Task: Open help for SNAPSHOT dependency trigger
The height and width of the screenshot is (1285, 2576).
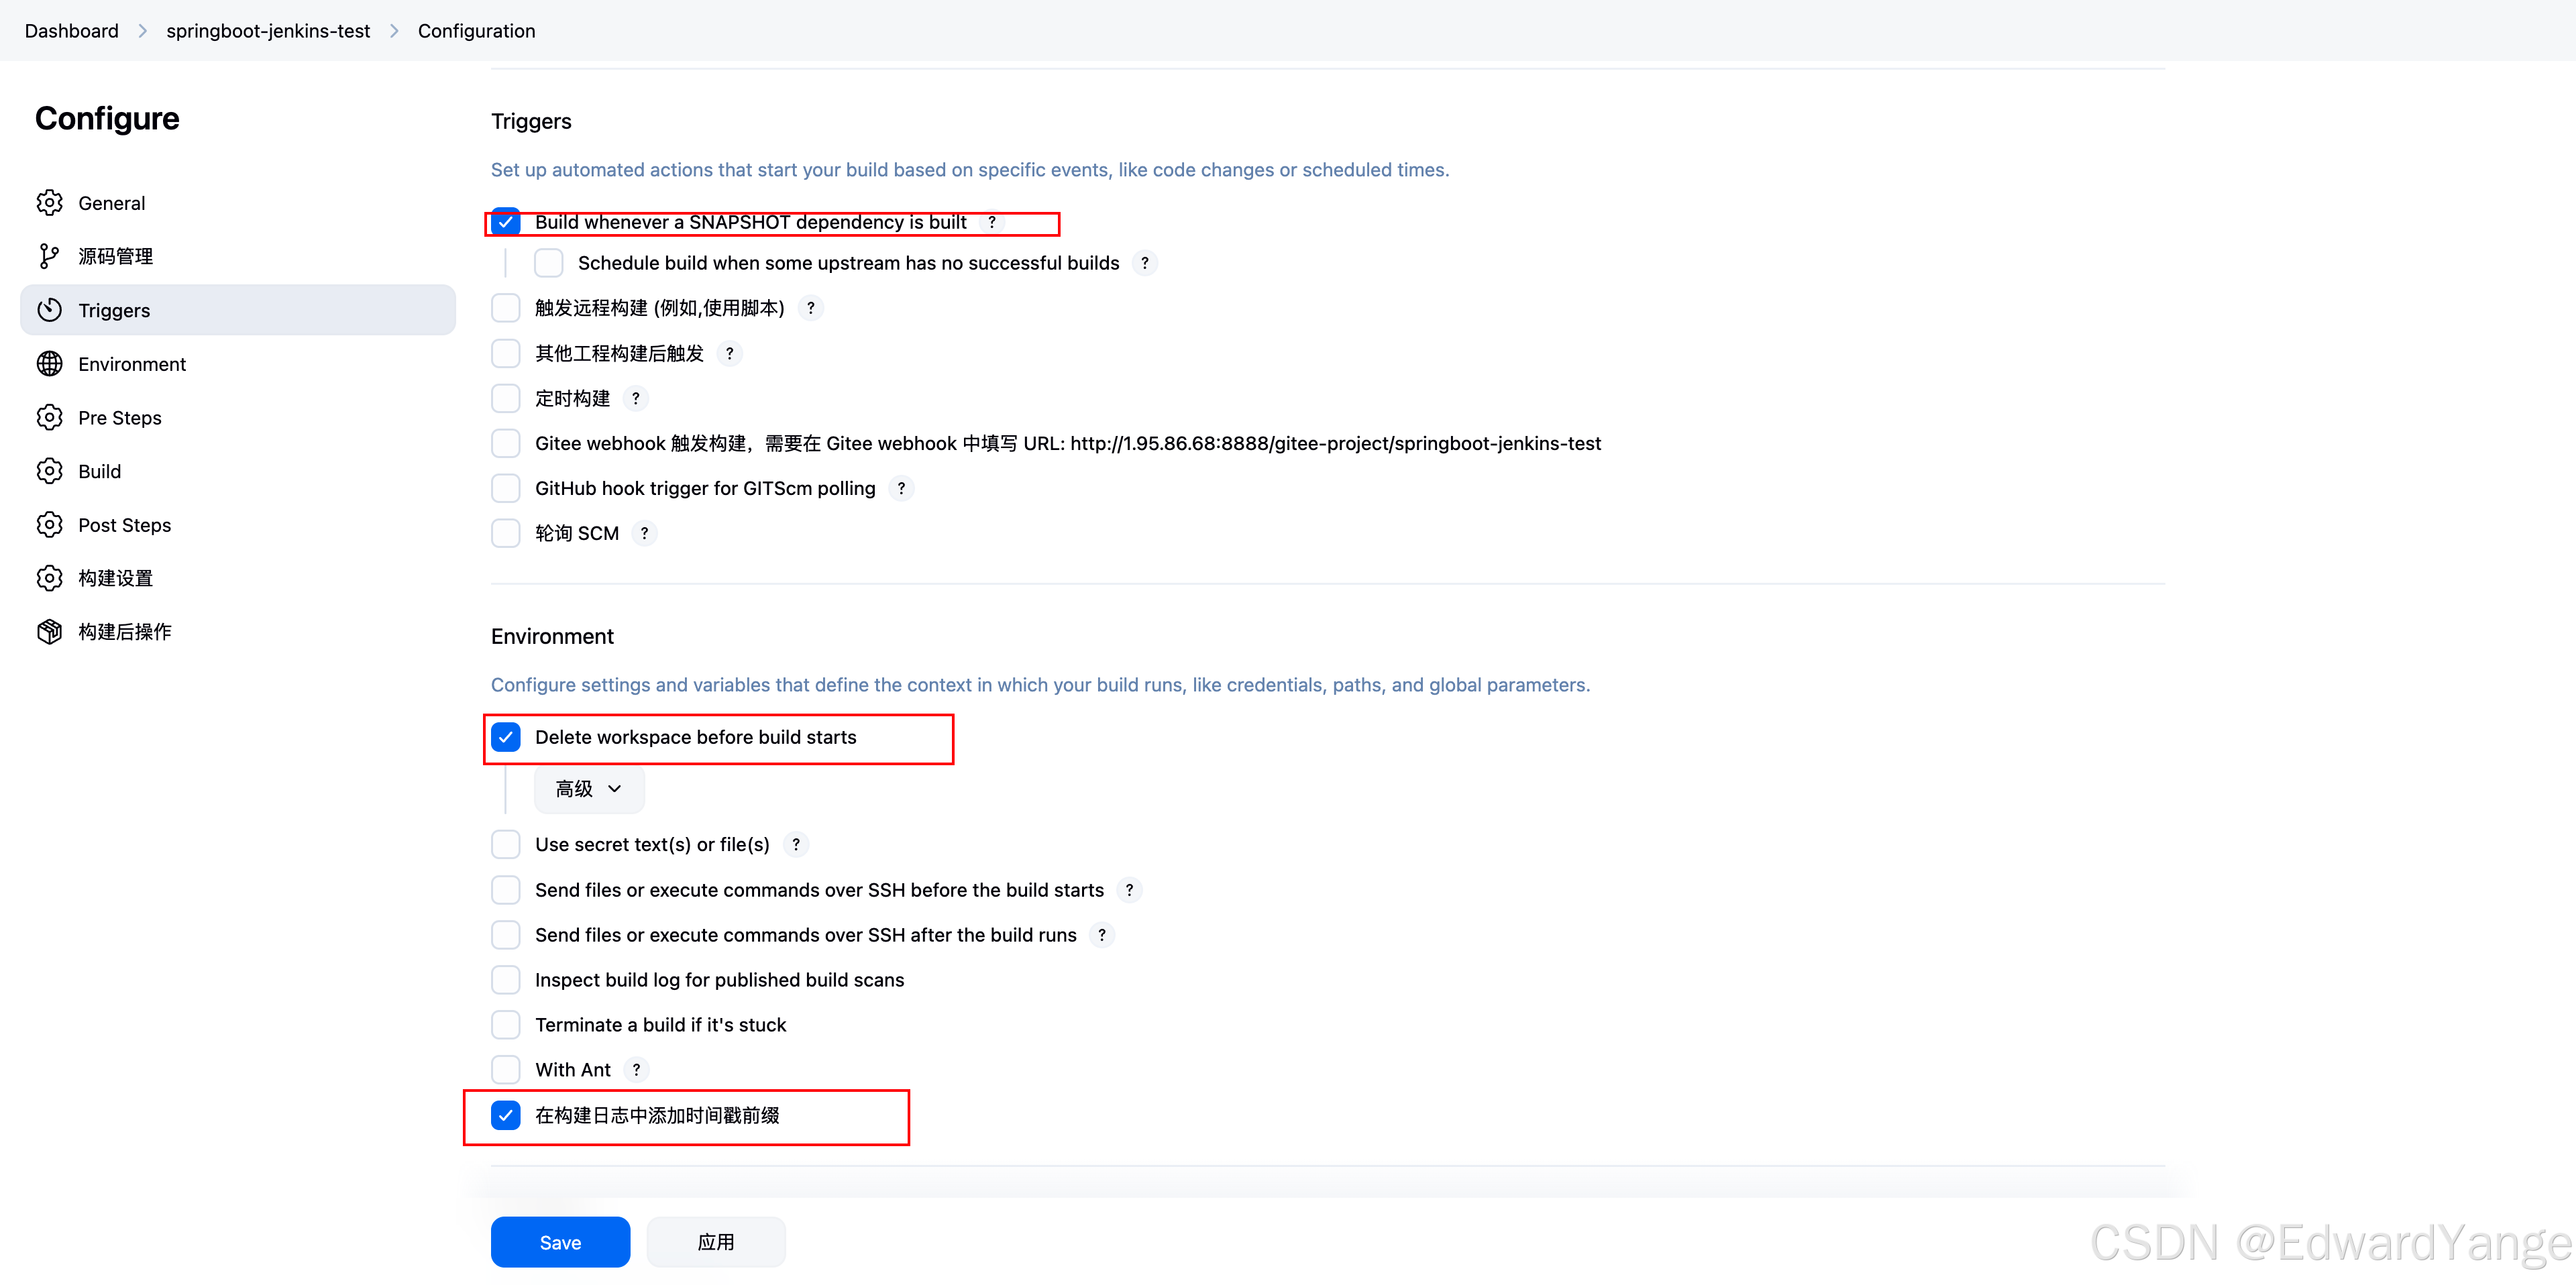Action: pyautogui.click(x=991, y=222)
